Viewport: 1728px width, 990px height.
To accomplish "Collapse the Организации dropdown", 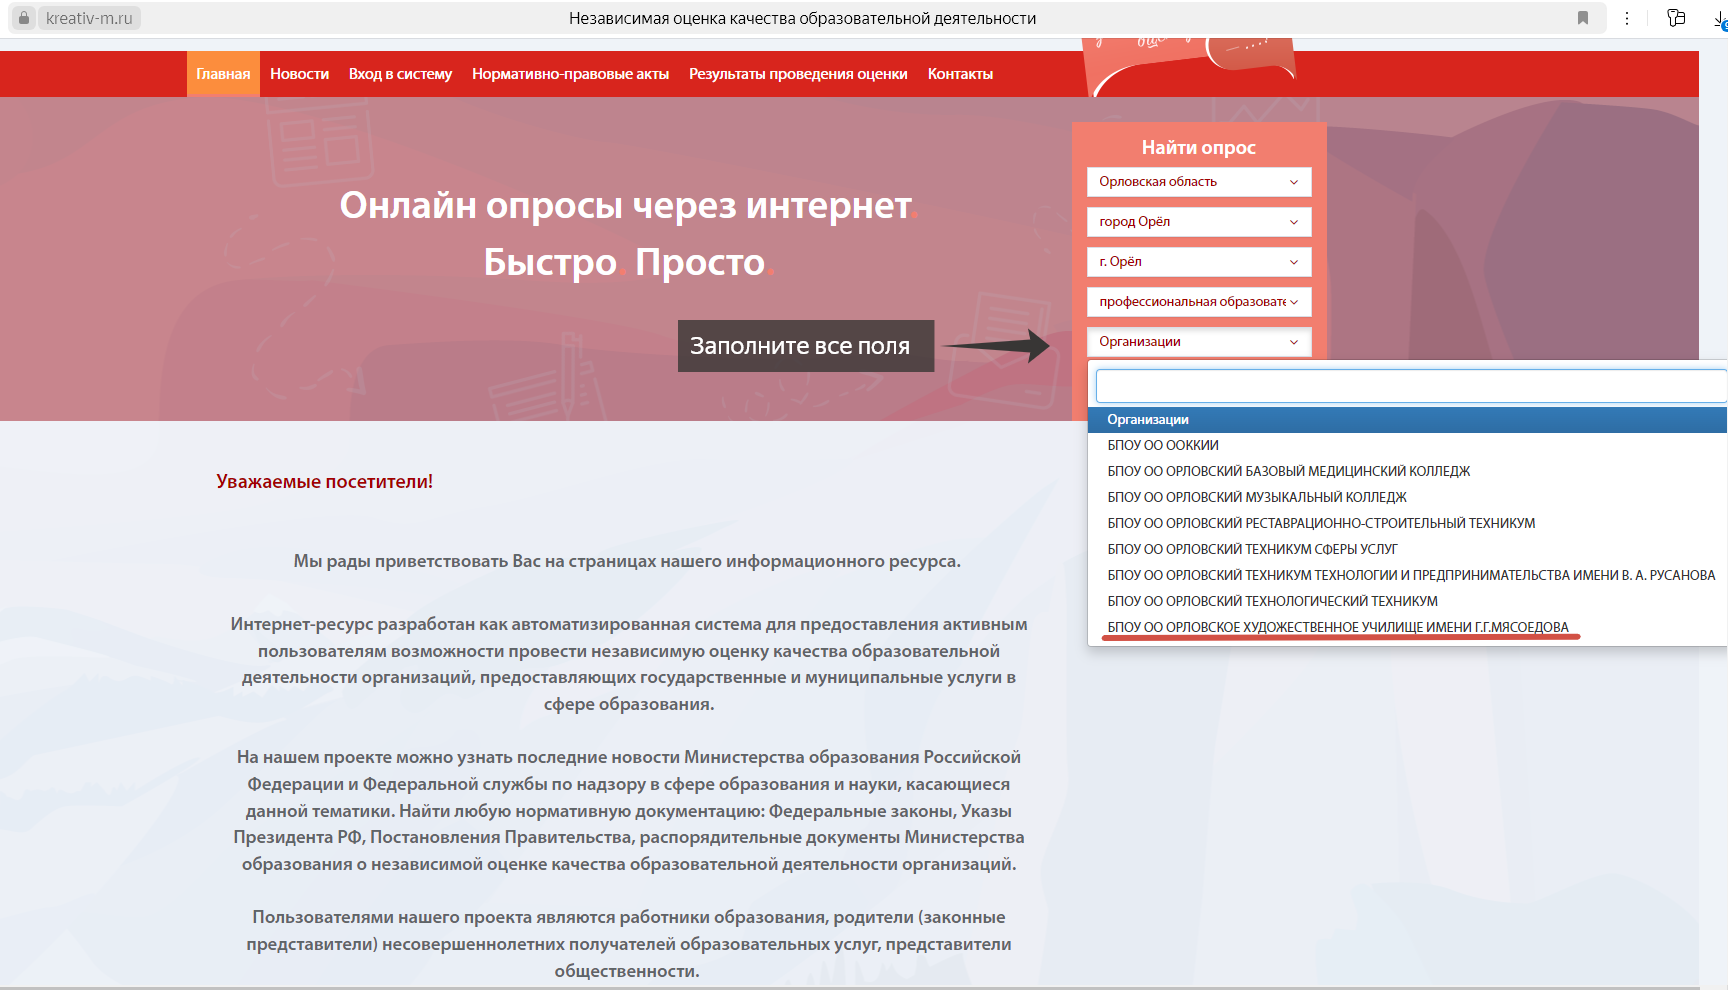I will point(1199,342).
